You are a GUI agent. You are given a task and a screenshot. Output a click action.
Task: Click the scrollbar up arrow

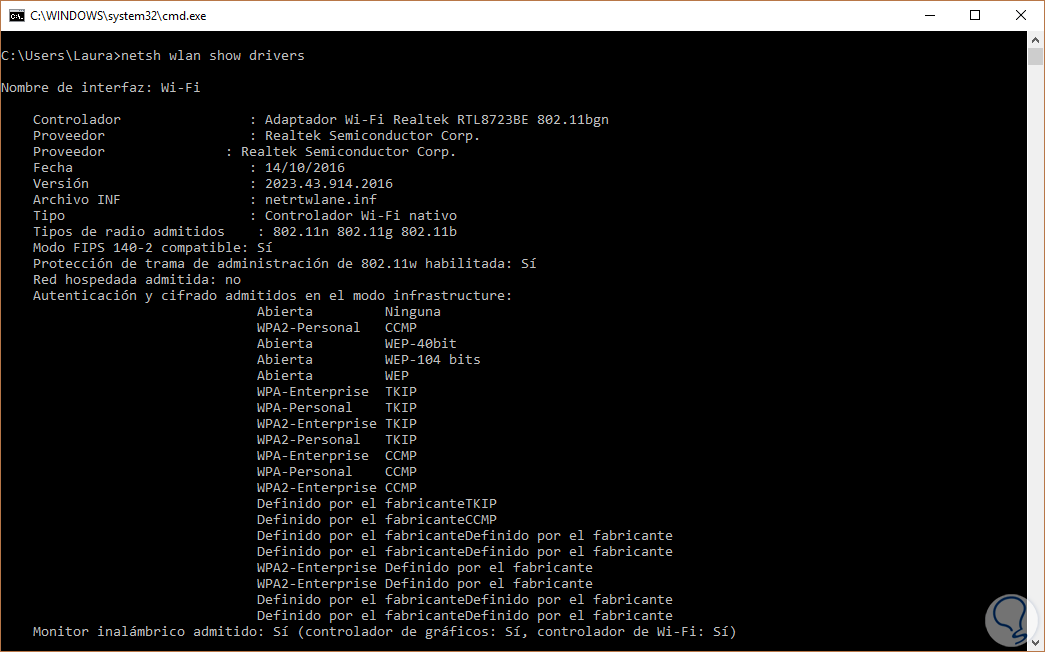coord(1036,40)
